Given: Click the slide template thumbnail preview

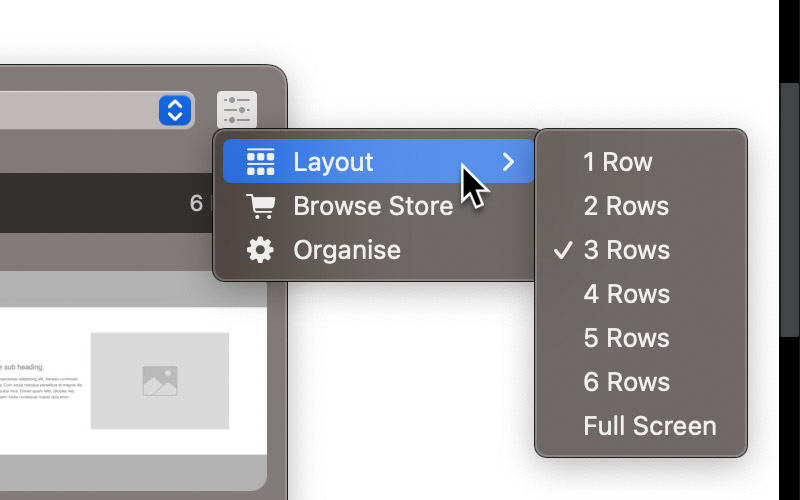Looking at the screenshot, I should coord(133,381).
